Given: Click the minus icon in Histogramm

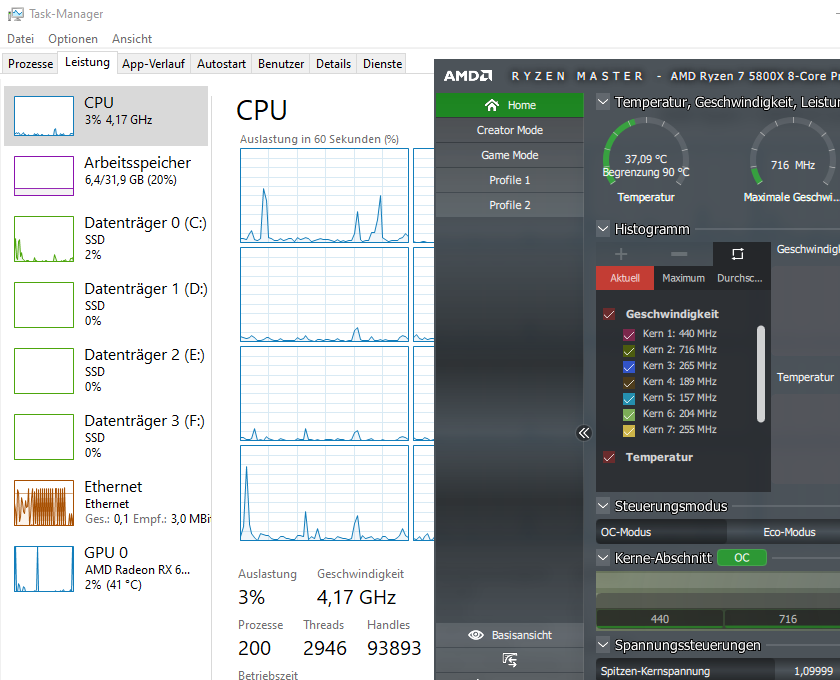Looking at the screenshot, I should pyautogui.click(x=679, y=254).
